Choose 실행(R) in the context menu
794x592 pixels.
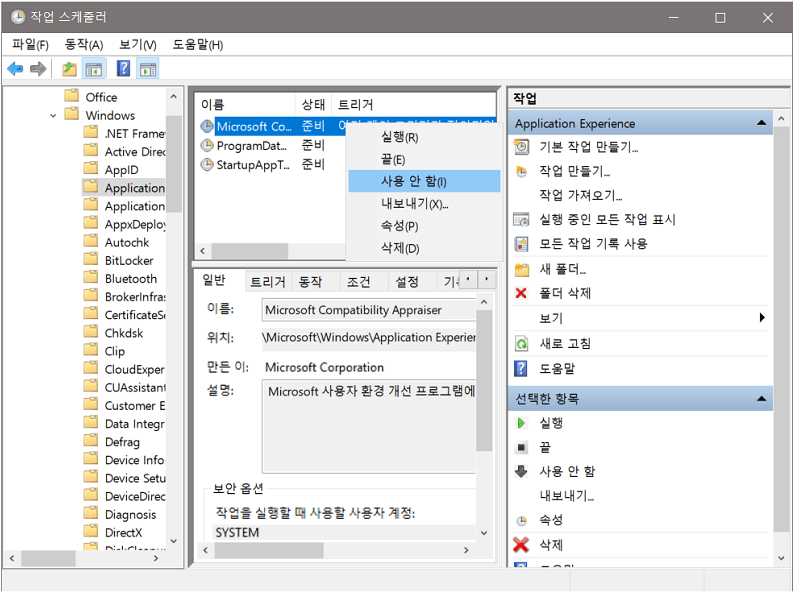pyautogui.click(x=424, y=137)
